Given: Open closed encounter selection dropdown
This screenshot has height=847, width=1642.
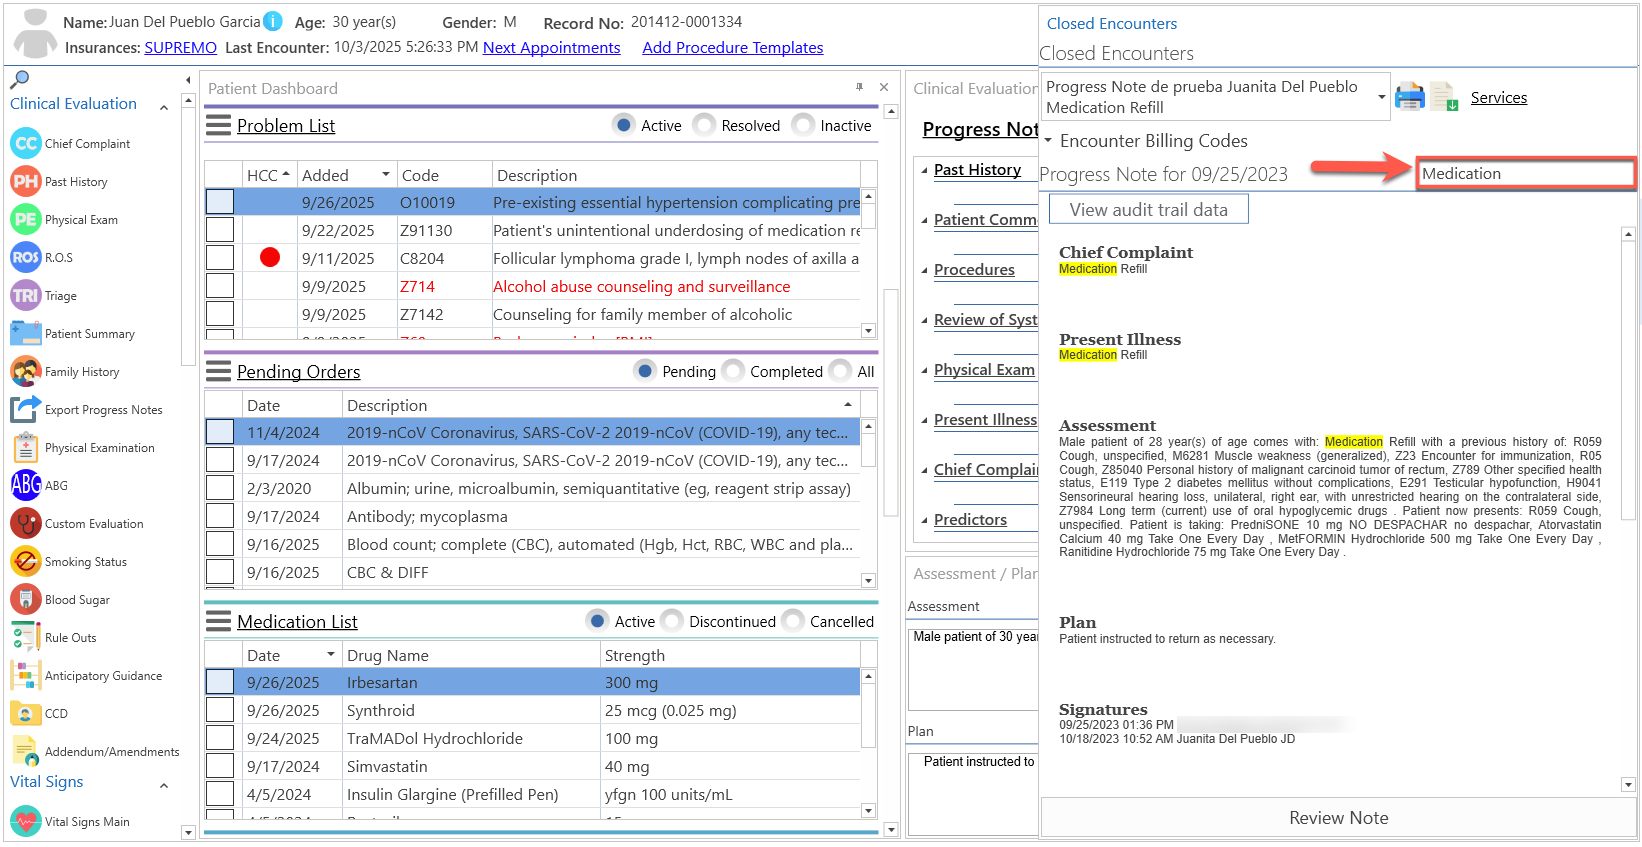Looking at the screenshot, I should click(1381, 97).
